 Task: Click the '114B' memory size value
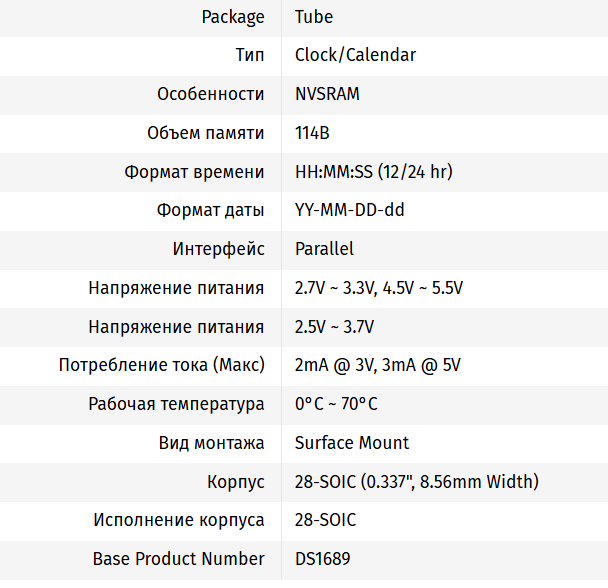tap(312, 133)
